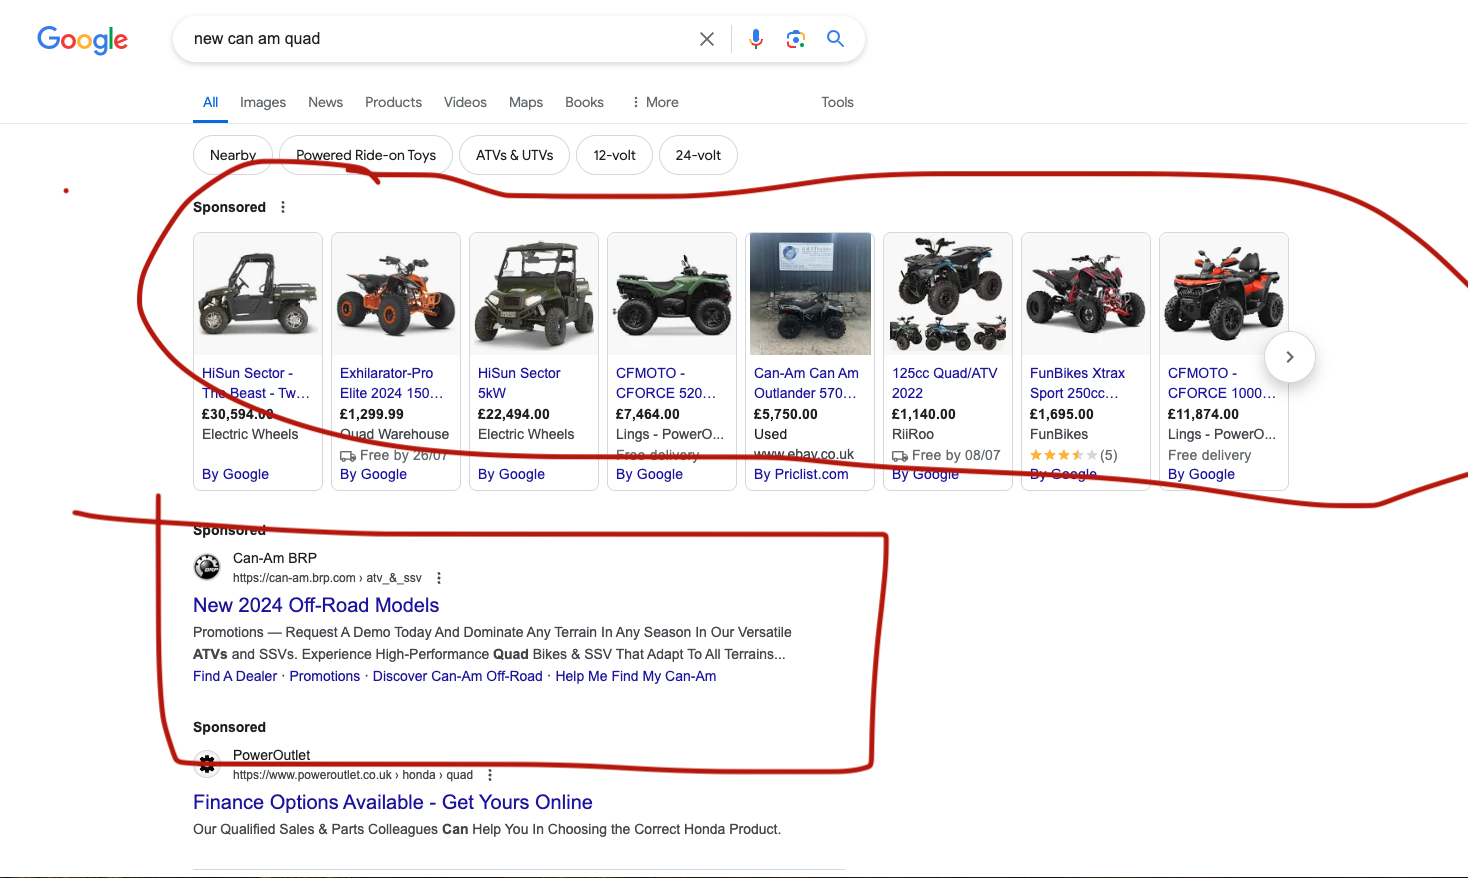
Task: Open Can-Am Outlander 570 listing title
Action: coord(806,383)
